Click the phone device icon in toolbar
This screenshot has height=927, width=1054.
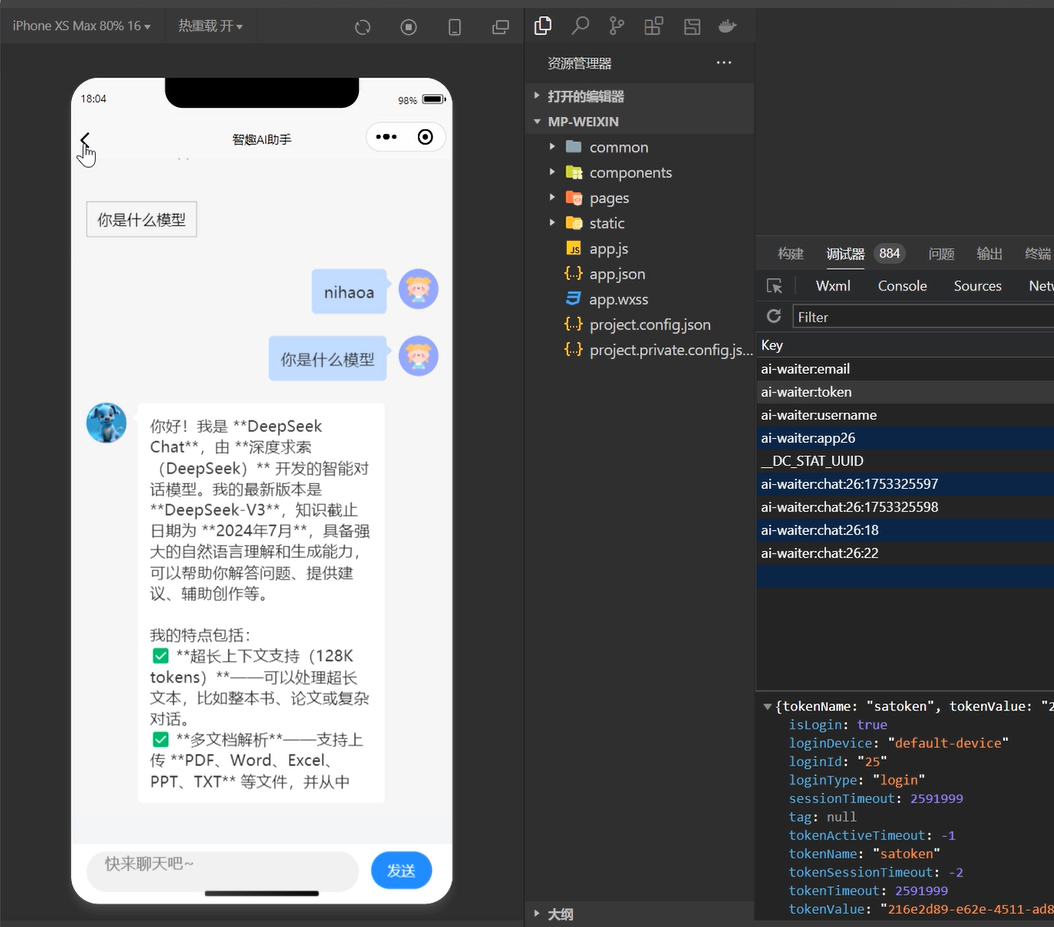coord(454,27)
